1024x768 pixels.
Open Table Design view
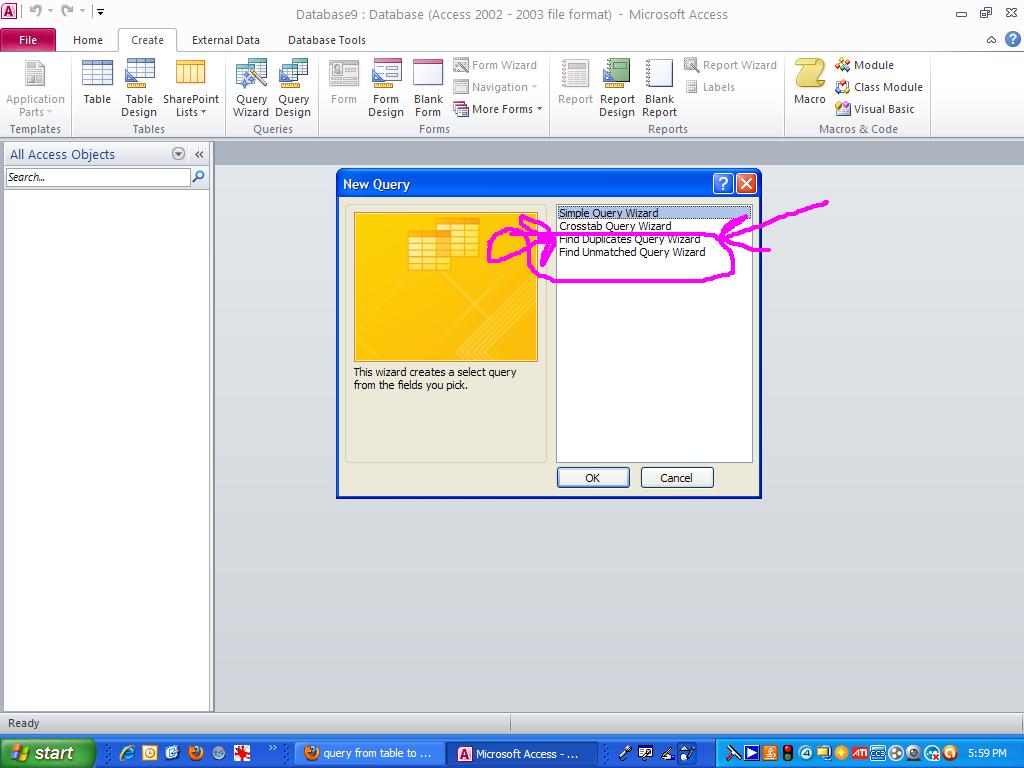(x=139, y=88)
